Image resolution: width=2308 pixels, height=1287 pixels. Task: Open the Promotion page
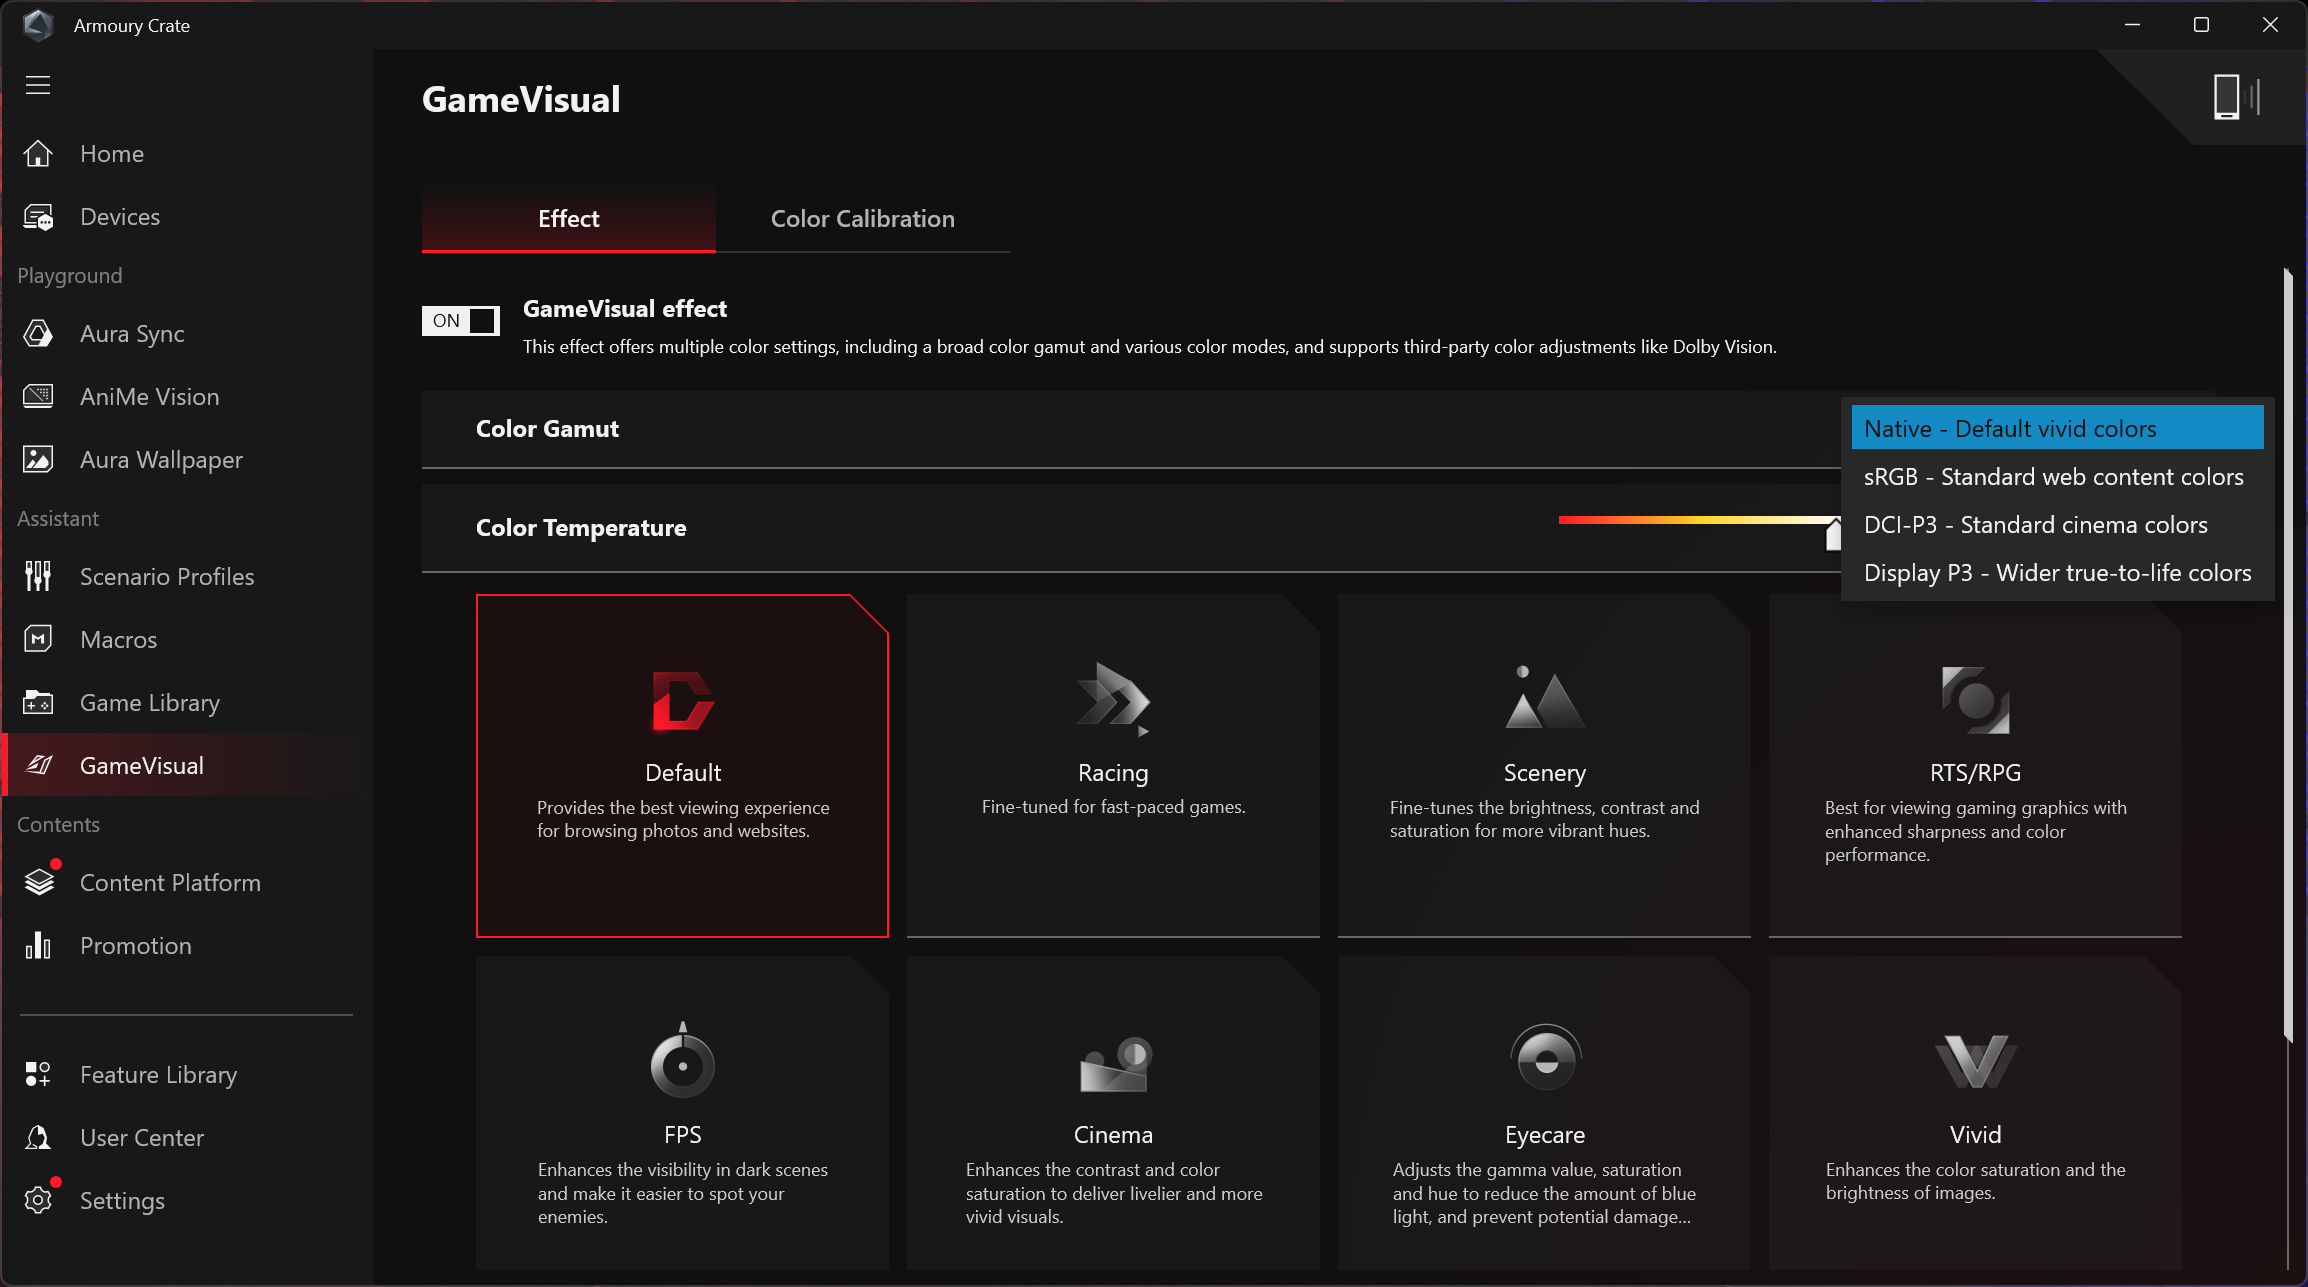[x=136, y=946]
